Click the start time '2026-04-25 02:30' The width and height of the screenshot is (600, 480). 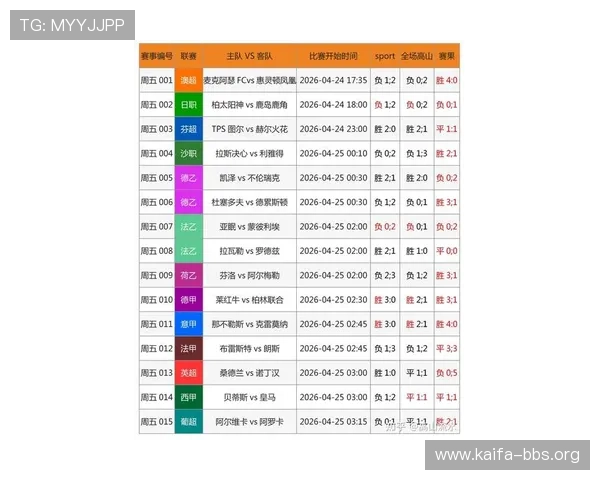(x=333, y=300)
